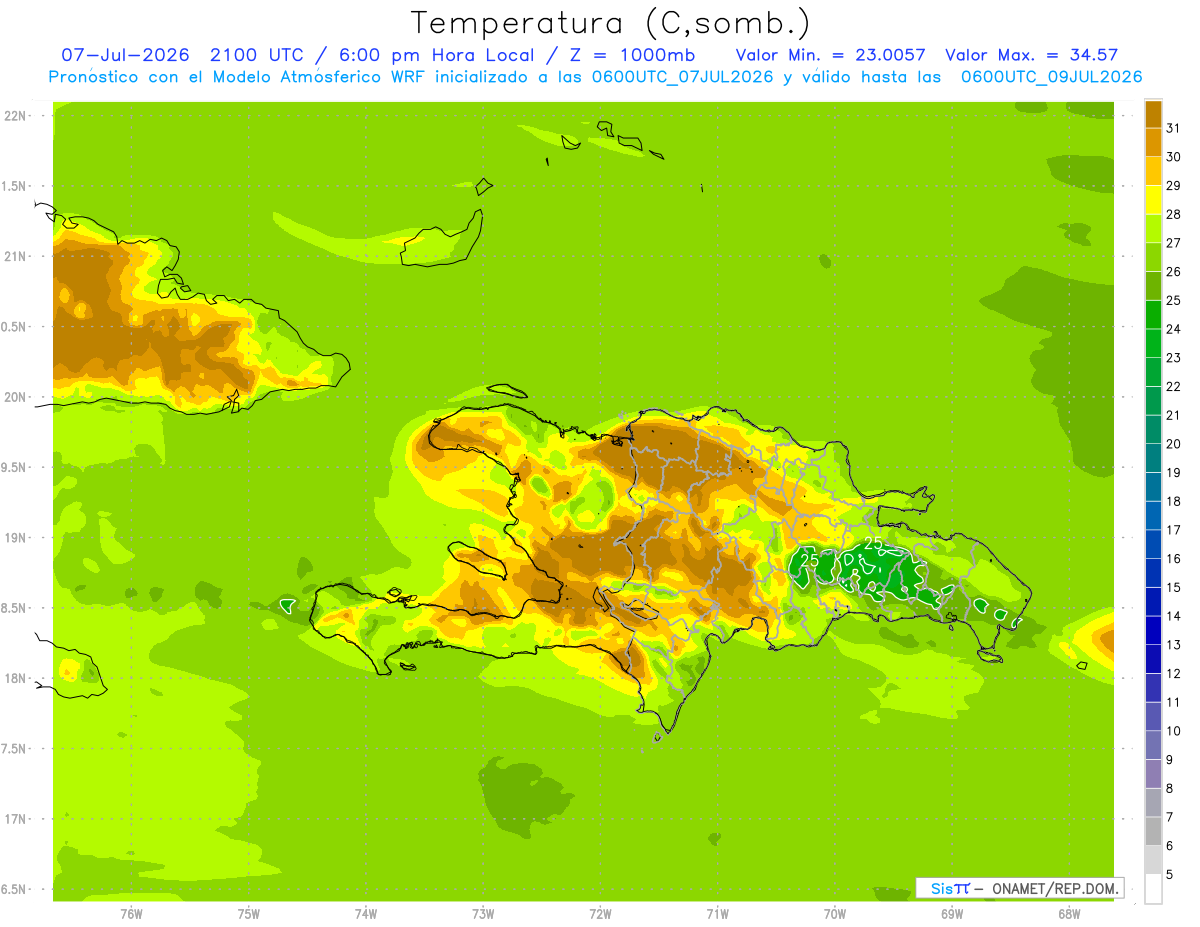Click the "2100 UTC" forecast time
The width and height of the screenshot is (1200, 927).
259,55
